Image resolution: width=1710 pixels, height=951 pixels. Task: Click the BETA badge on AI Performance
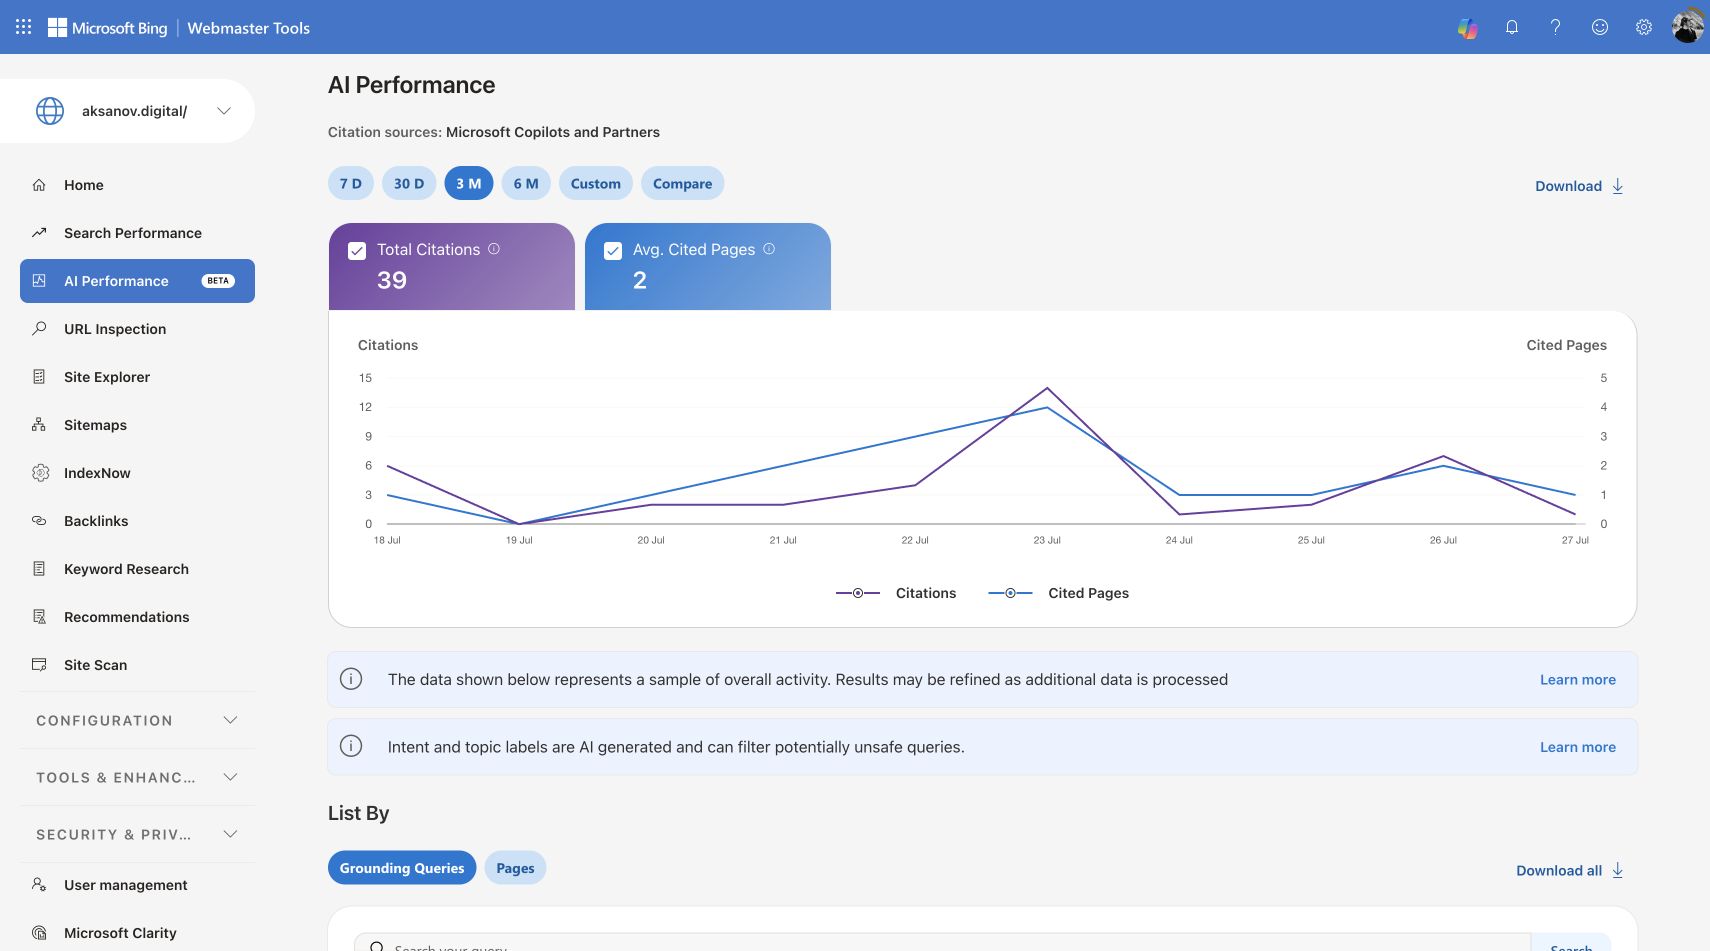coord(218,281)
